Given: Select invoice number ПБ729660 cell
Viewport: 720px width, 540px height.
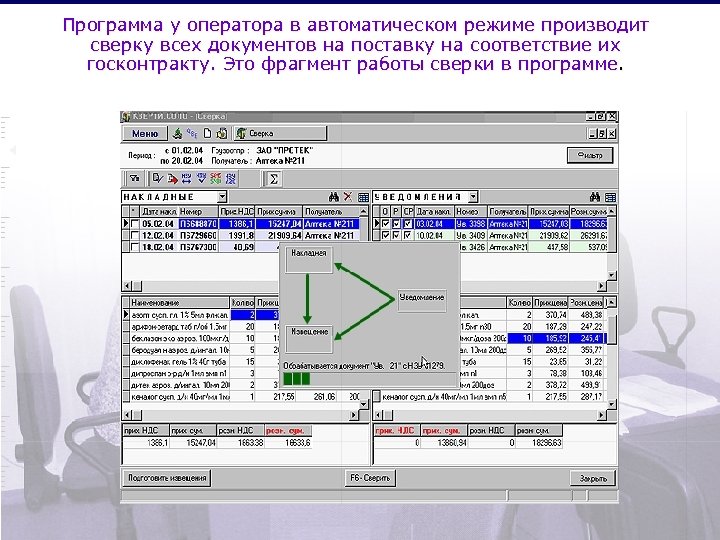Looking at the screenshot, I should (198, 235).
